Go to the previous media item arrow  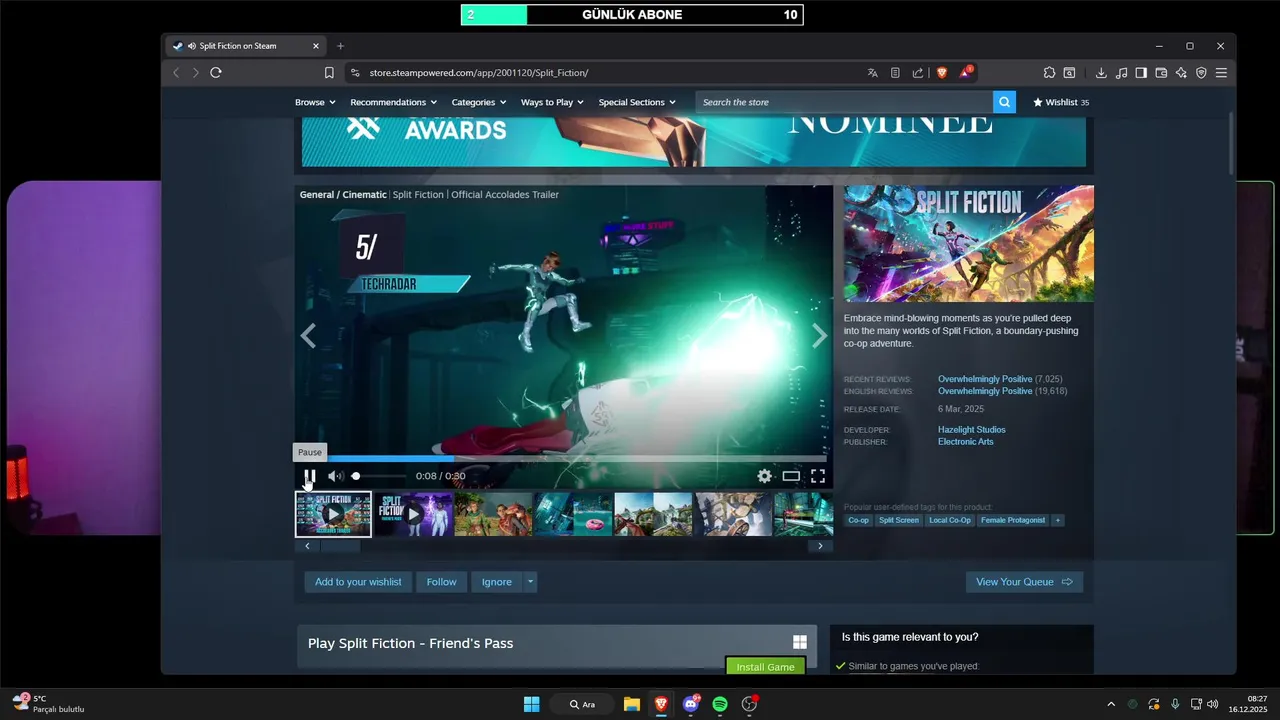click(x=308, y=336)
